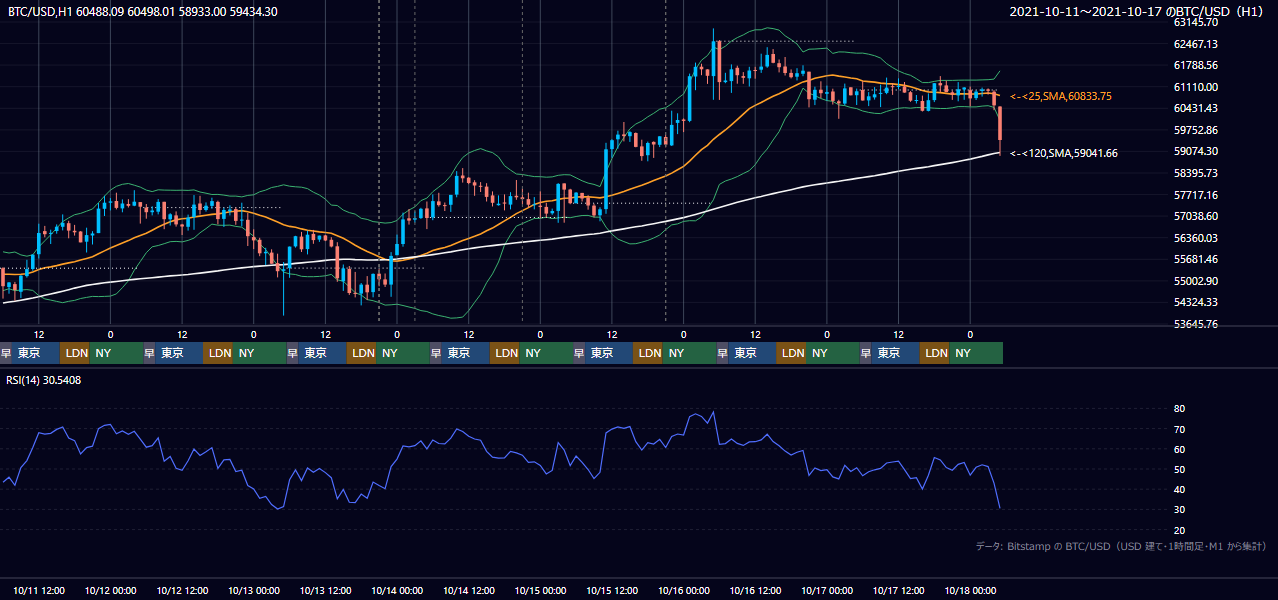Select the 10/16 12:00 time label
The height and width of the screenshot is (600, 1278).
pyautogui.click(x=756, y=591)
